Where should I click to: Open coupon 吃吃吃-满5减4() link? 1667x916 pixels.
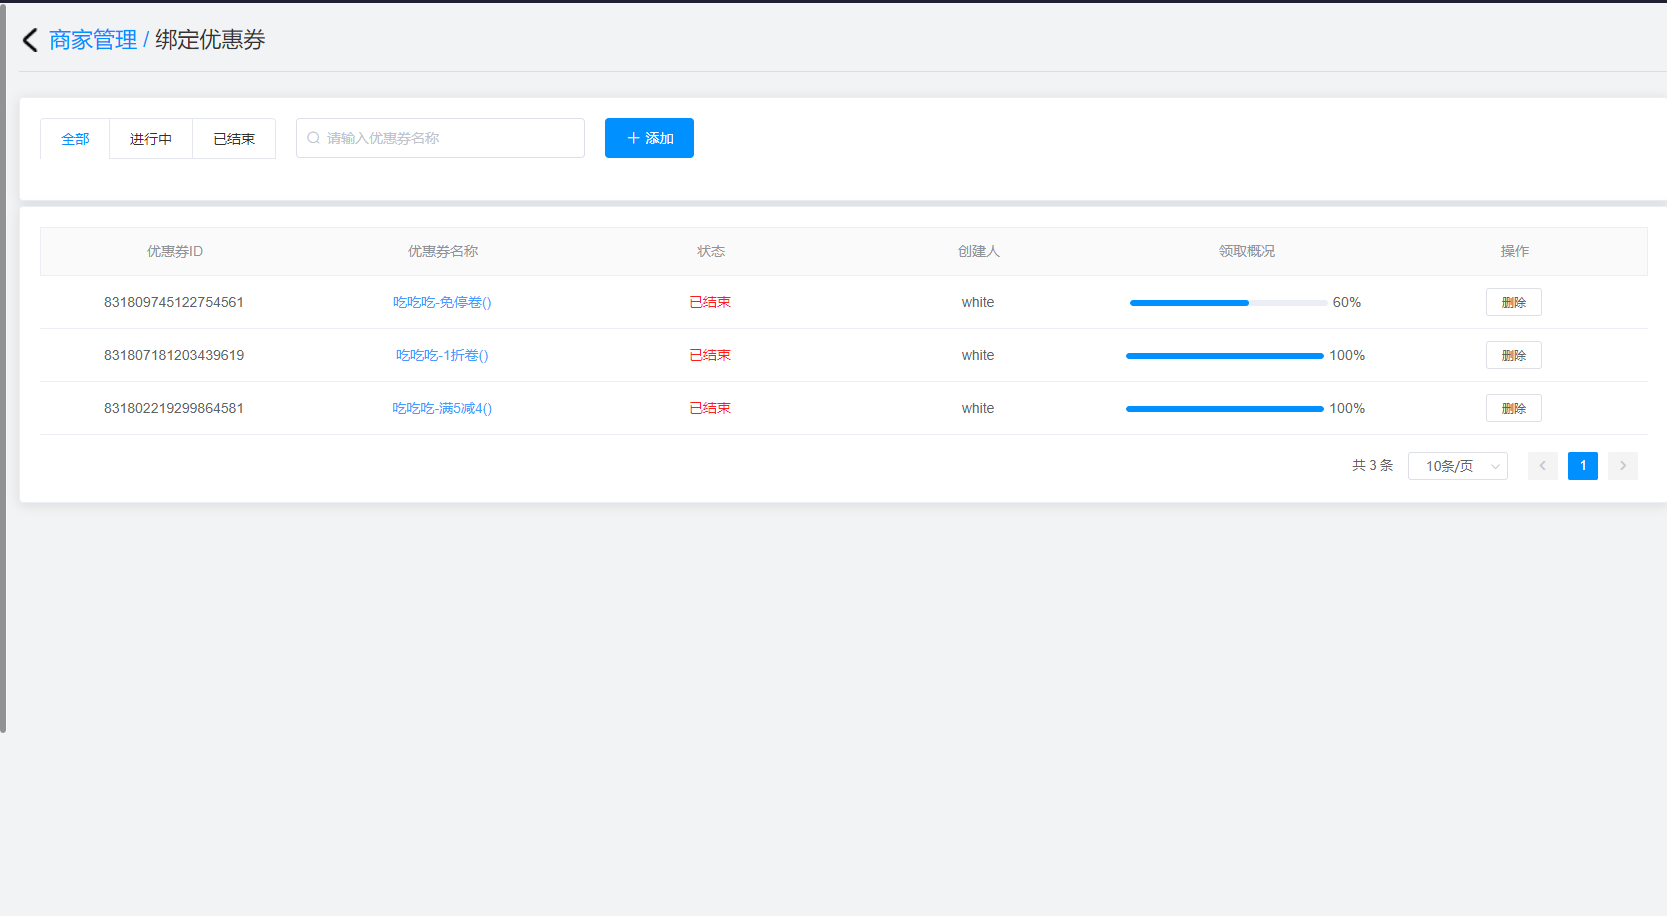point(442,408)
